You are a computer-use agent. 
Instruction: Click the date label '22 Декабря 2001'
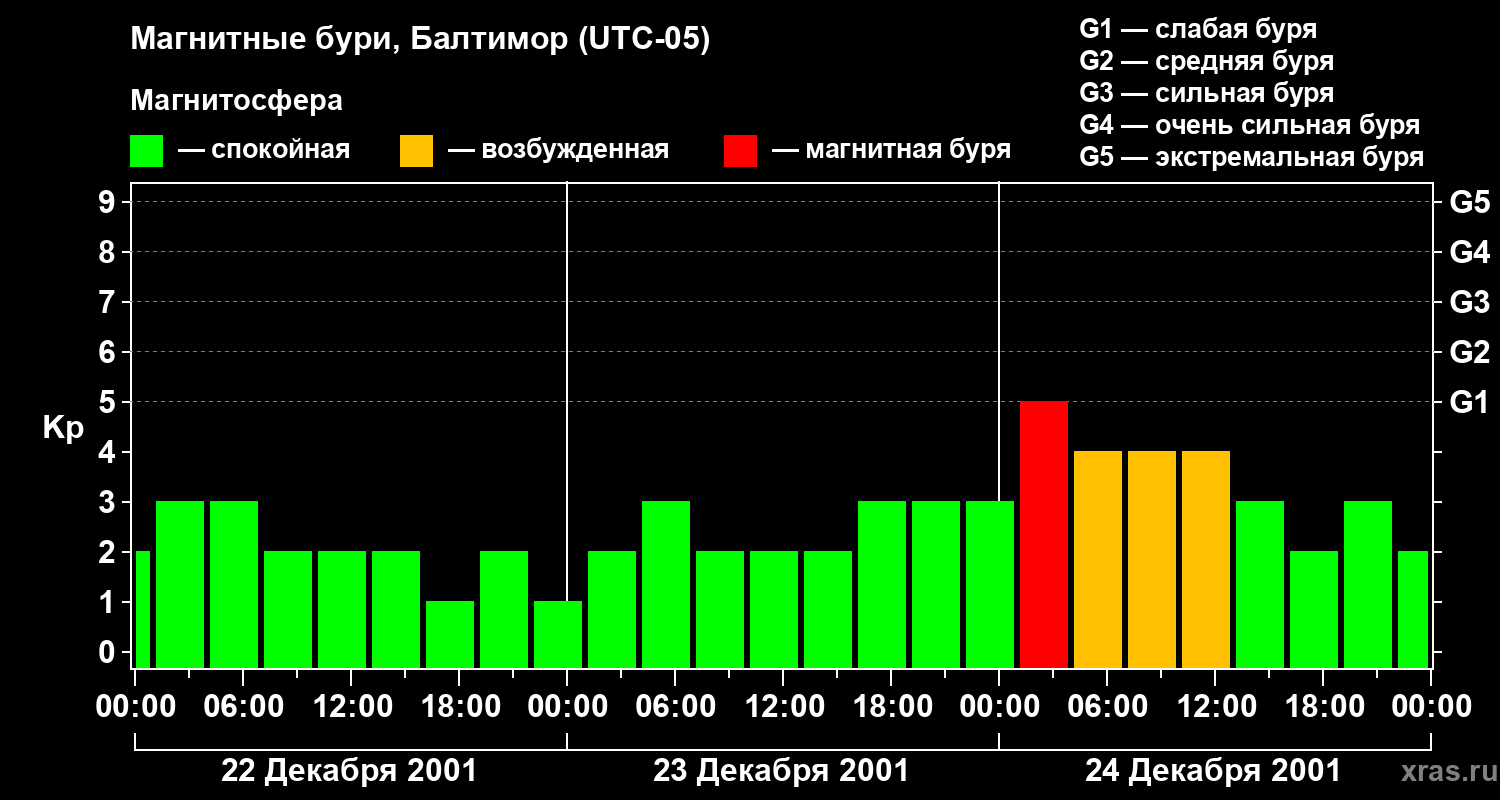click(349, 771)
